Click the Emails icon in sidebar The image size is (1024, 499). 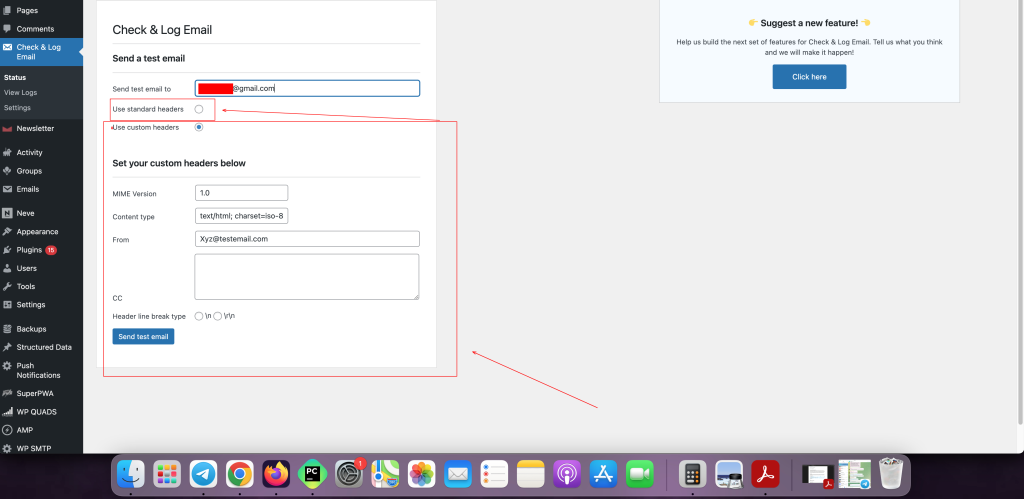(x=7, y=189)
